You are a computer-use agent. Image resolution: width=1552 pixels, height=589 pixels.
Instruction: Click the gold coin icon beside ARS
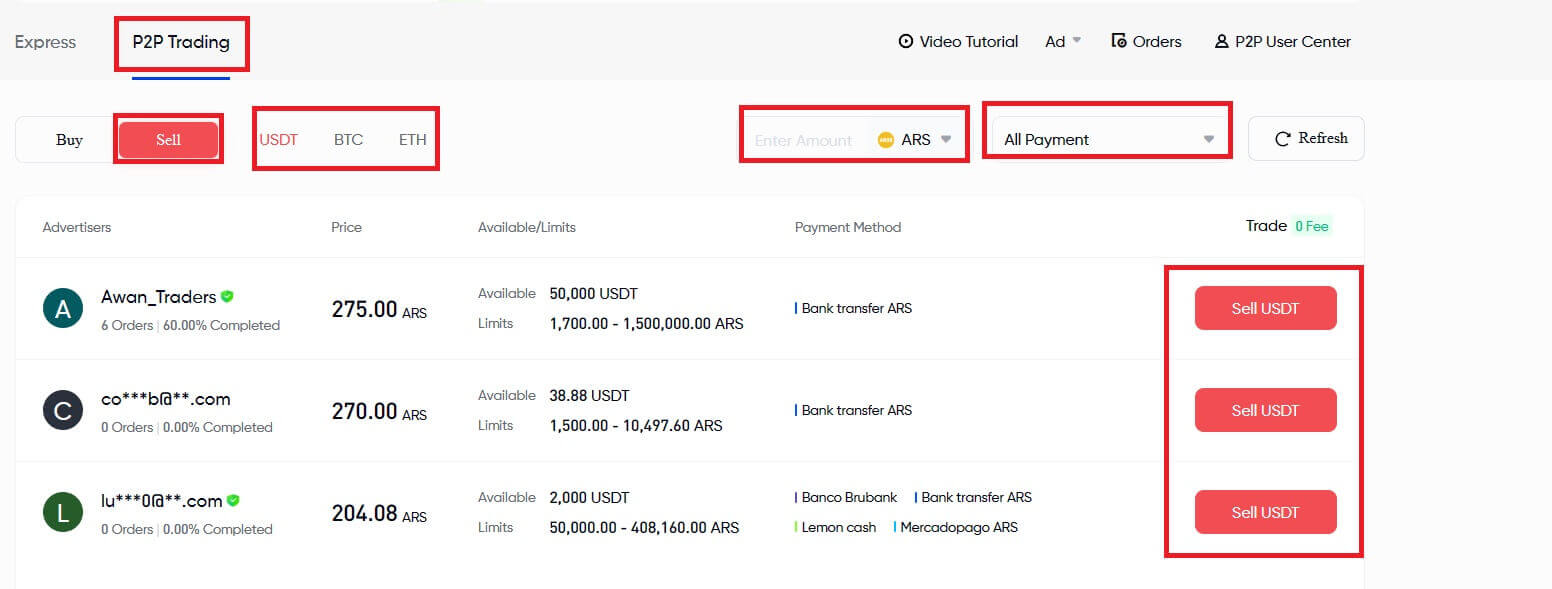pyautogui.click(x=886, y=140)
